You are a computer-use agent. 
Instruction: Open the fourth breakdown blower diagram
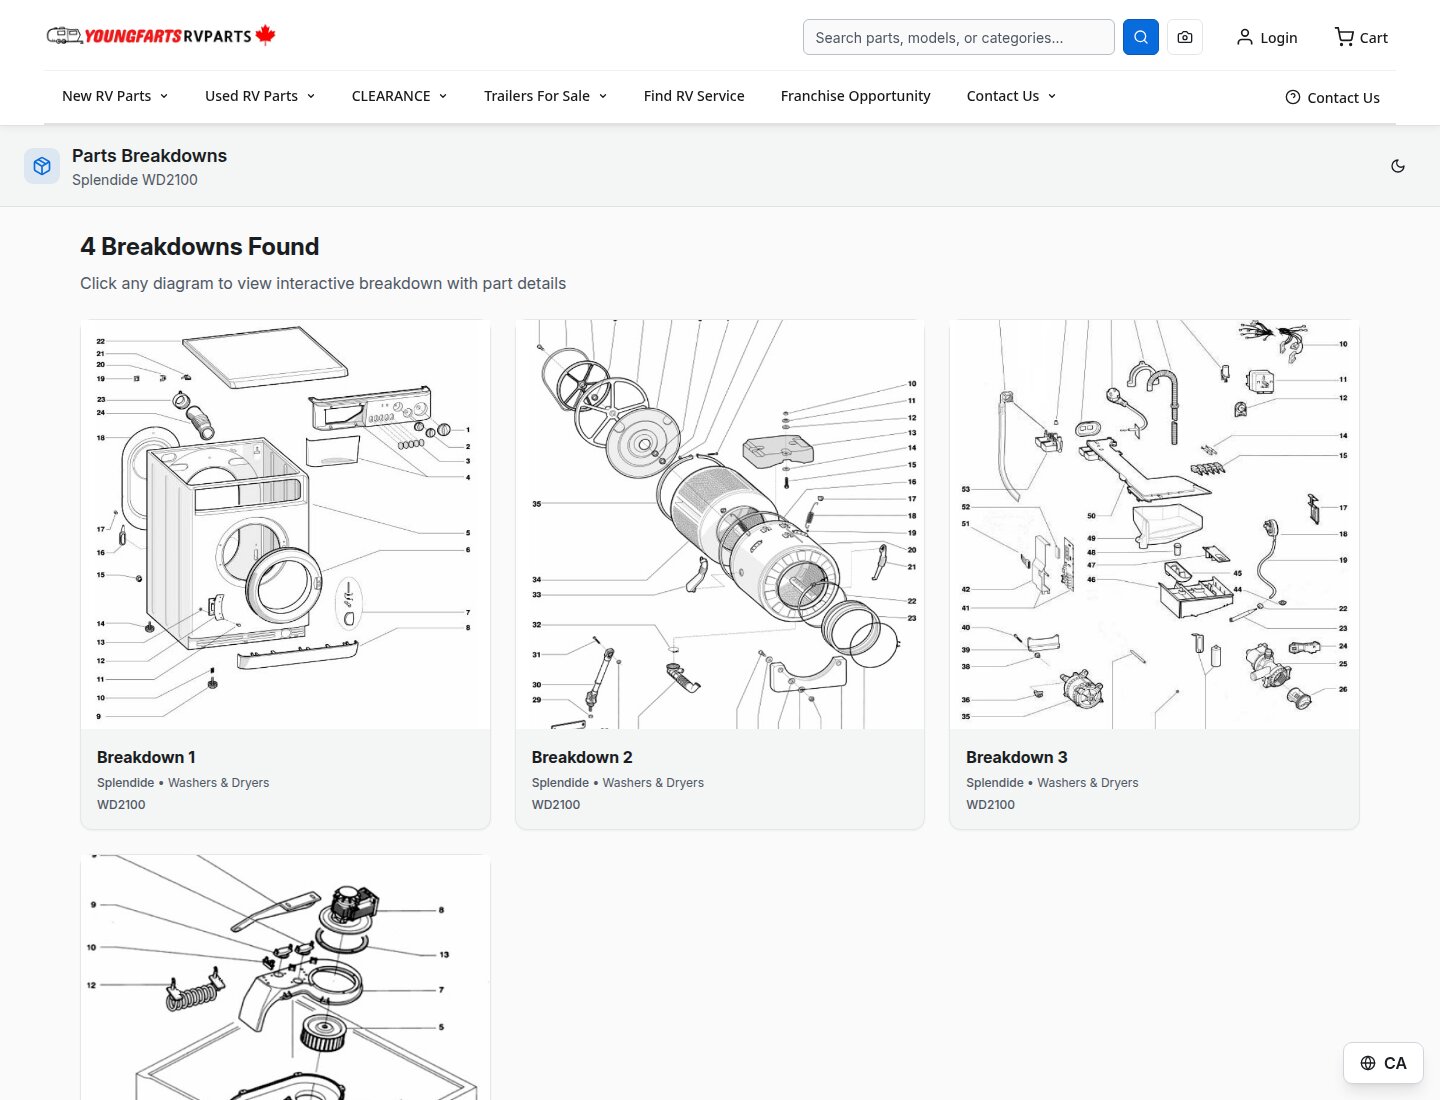(285, 977)
